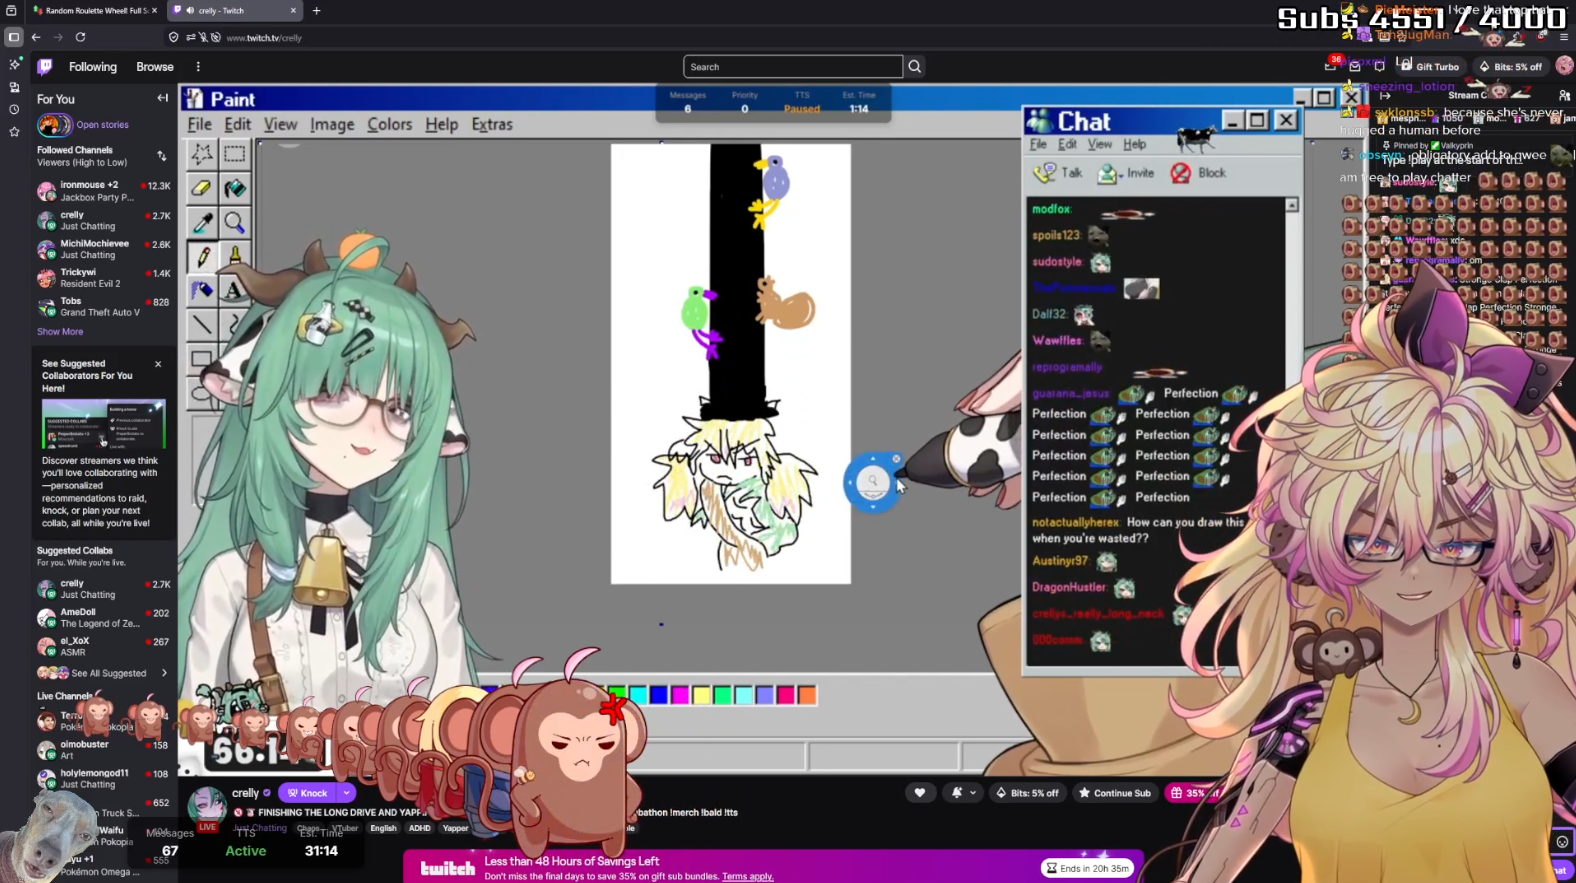Select the Airbrush spray tool in Paint
Image resolution: width=1576 pixels, height=883 pixels.
[202, 290]
